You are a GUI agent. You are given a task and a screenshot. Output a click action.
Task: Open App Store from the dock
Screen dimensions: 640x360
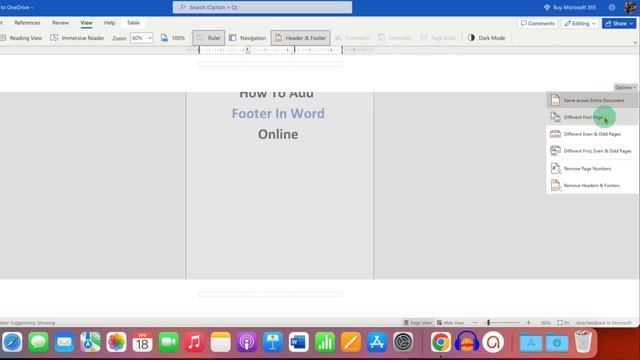point(377,342)
